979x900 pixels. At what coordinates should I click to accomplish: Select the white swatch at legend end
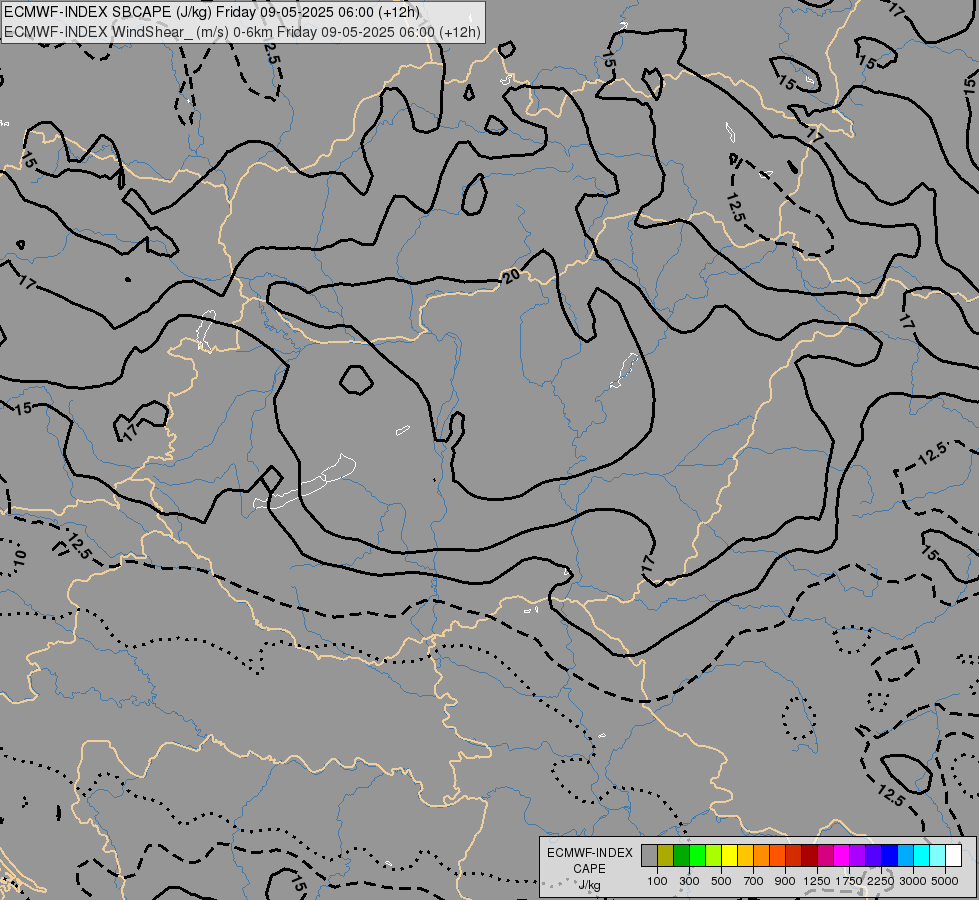pos(954,855)
